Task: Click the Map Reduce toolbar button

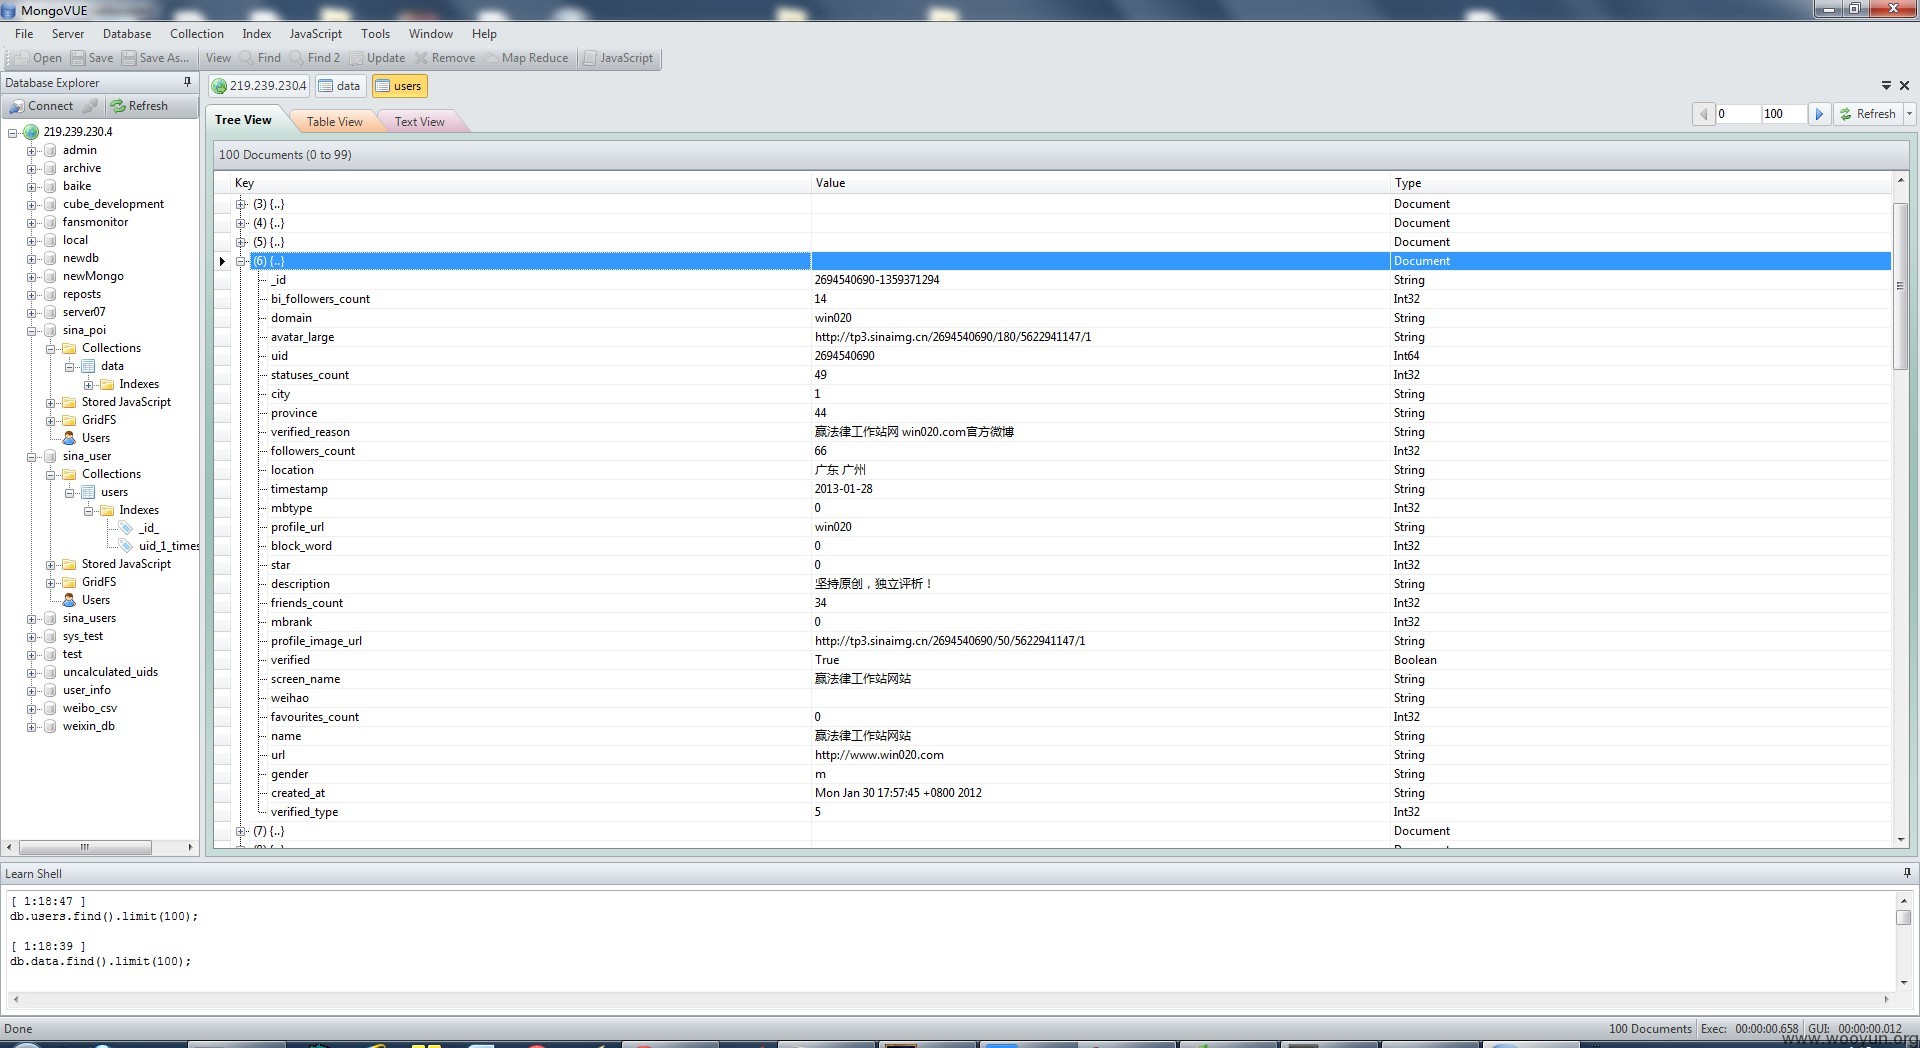Action: [x=526, y=58]
